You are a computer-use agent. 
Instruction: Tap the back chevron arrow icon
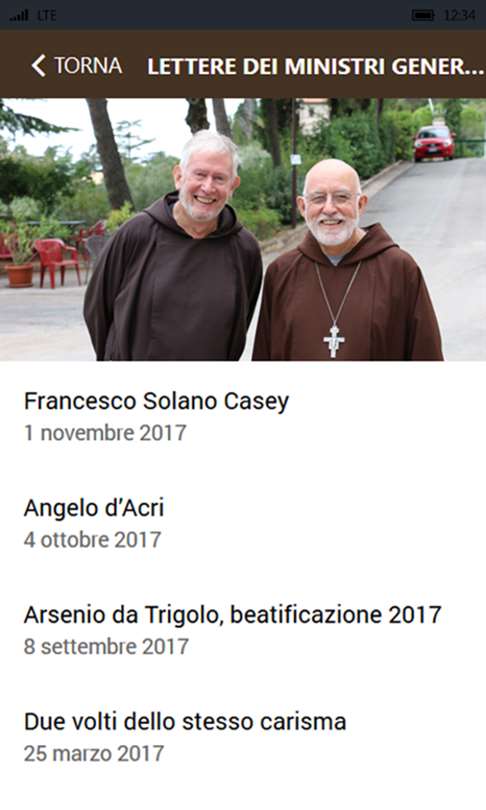39,66
